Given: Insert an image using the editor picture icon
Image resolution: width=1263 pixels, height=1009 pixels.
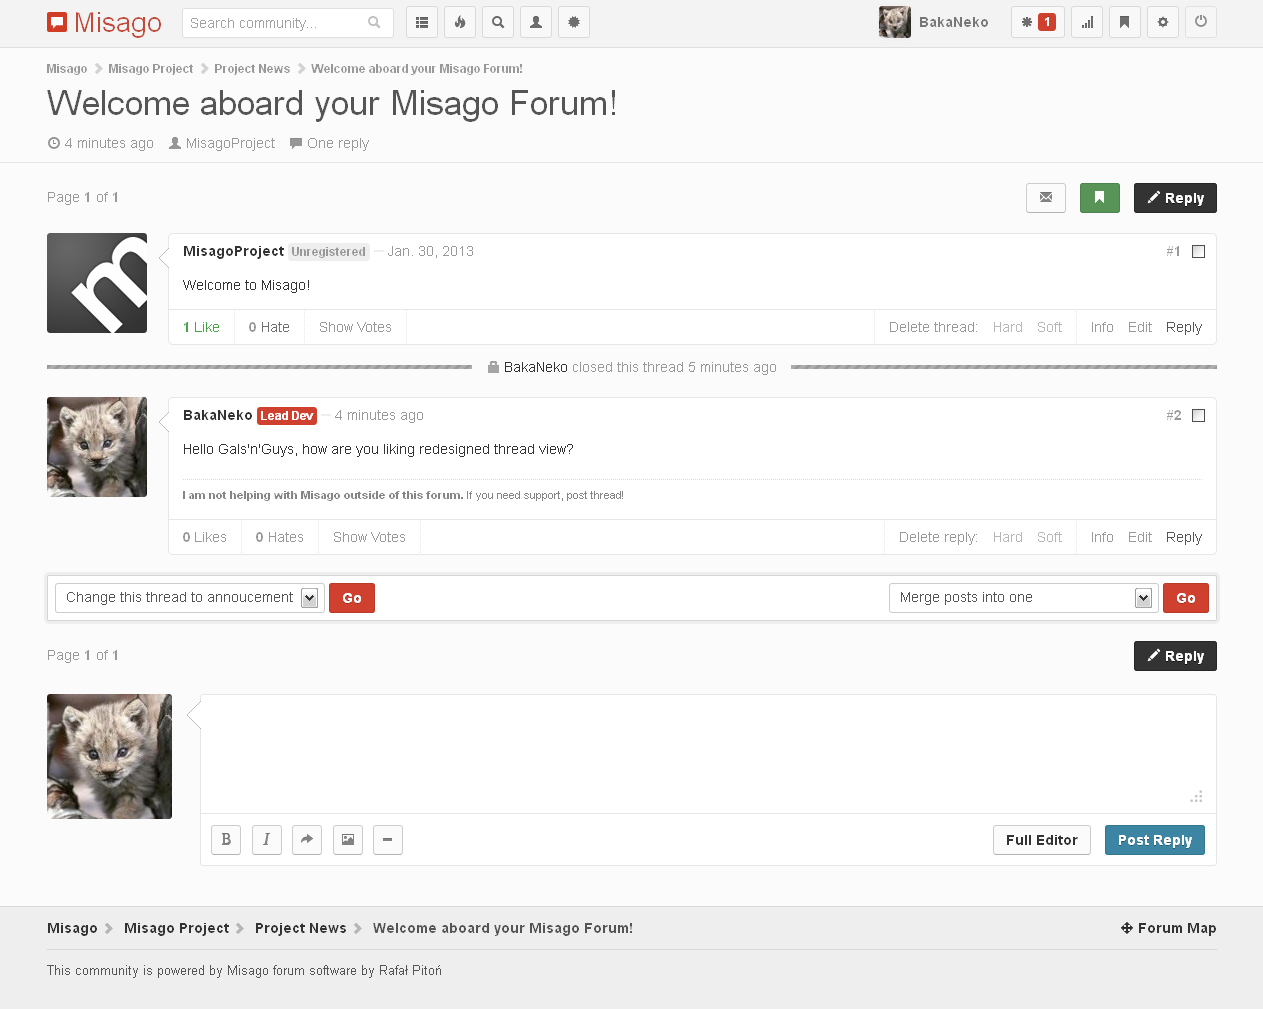Looking at the screenshot, I should click(x=347, y=840).
